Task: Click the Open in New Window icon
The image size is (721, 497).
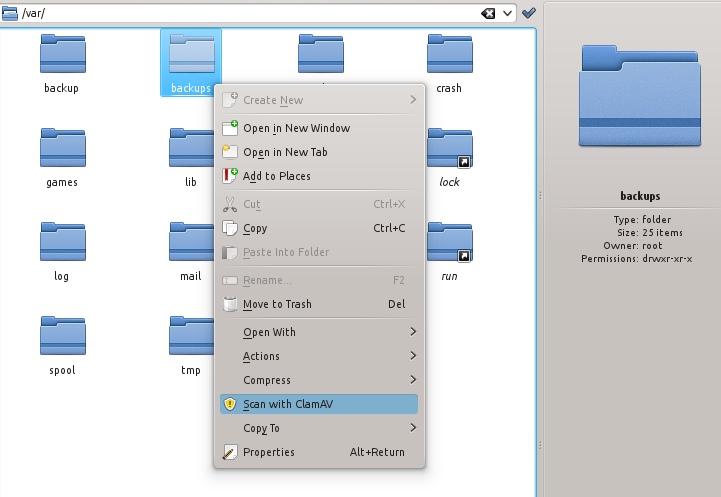Action: pos(230,128)
